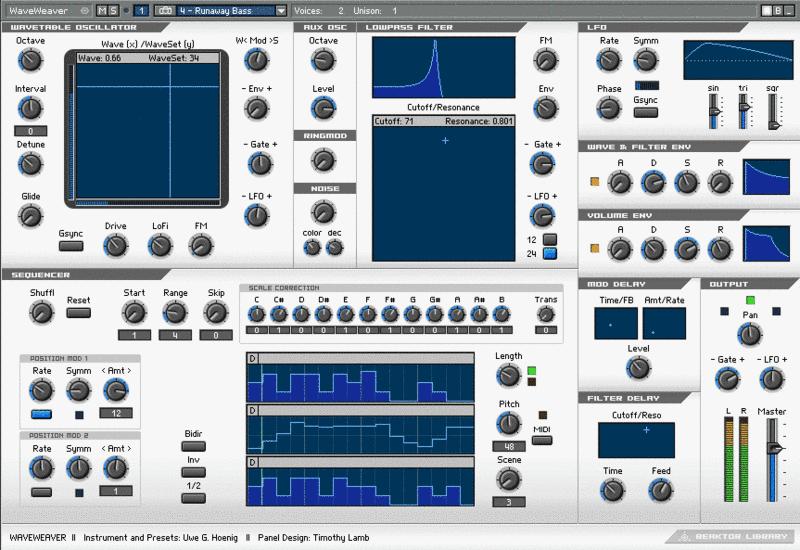Click the right blue square above Pan knob

click(x=776, y=311)
